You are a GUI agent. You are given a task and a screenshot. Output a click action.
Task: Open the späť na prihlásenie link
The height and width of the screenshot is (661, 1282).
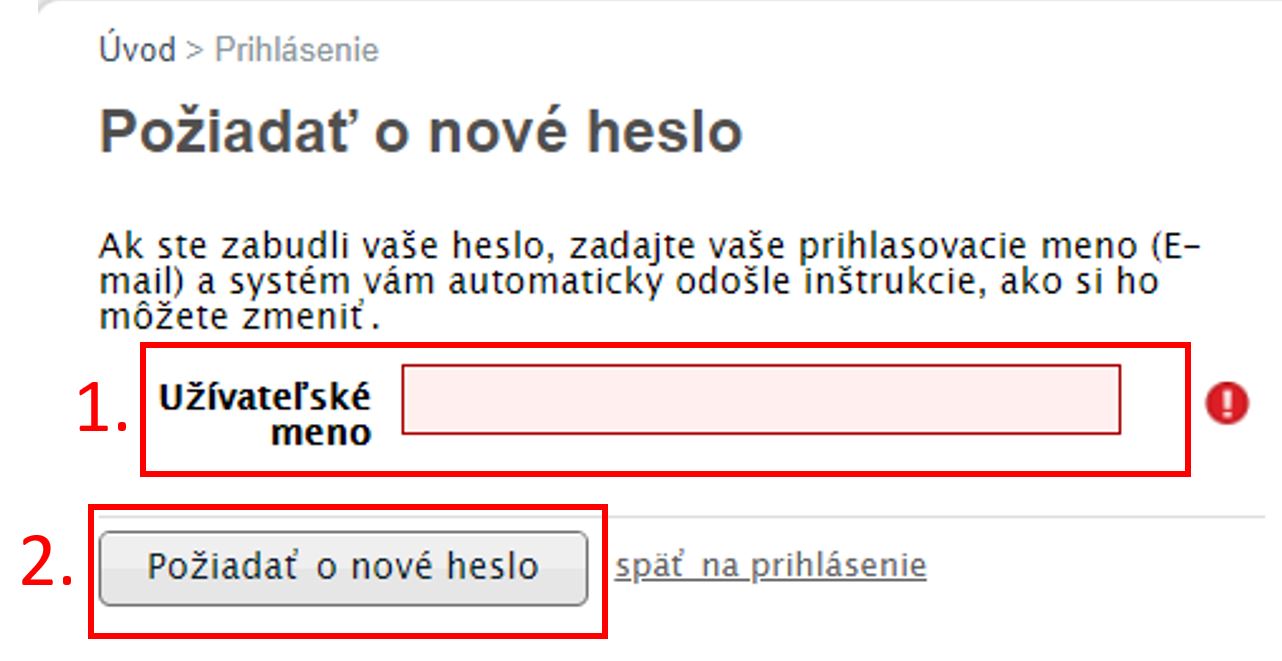point(770,566)
